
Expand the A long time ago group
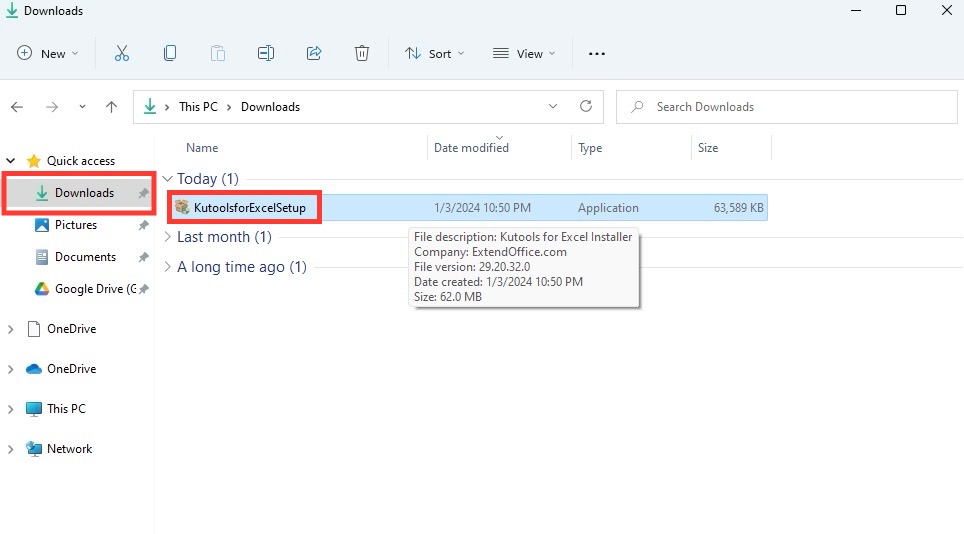pos(168,267)
